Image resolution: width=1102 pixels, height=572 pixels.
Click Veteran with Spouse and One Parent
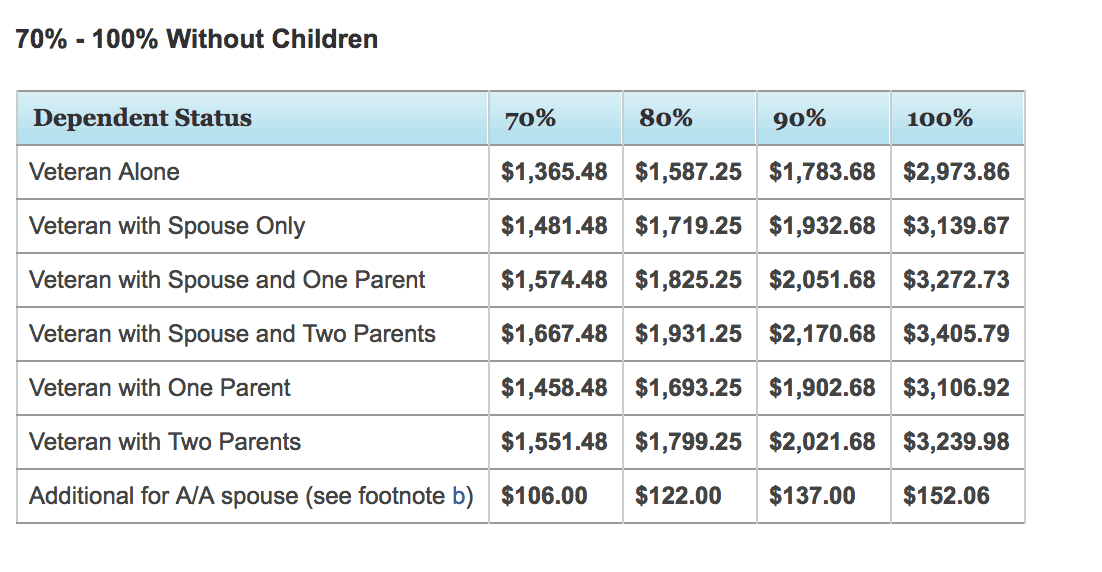pyautogui.click(x=227, y=280)
